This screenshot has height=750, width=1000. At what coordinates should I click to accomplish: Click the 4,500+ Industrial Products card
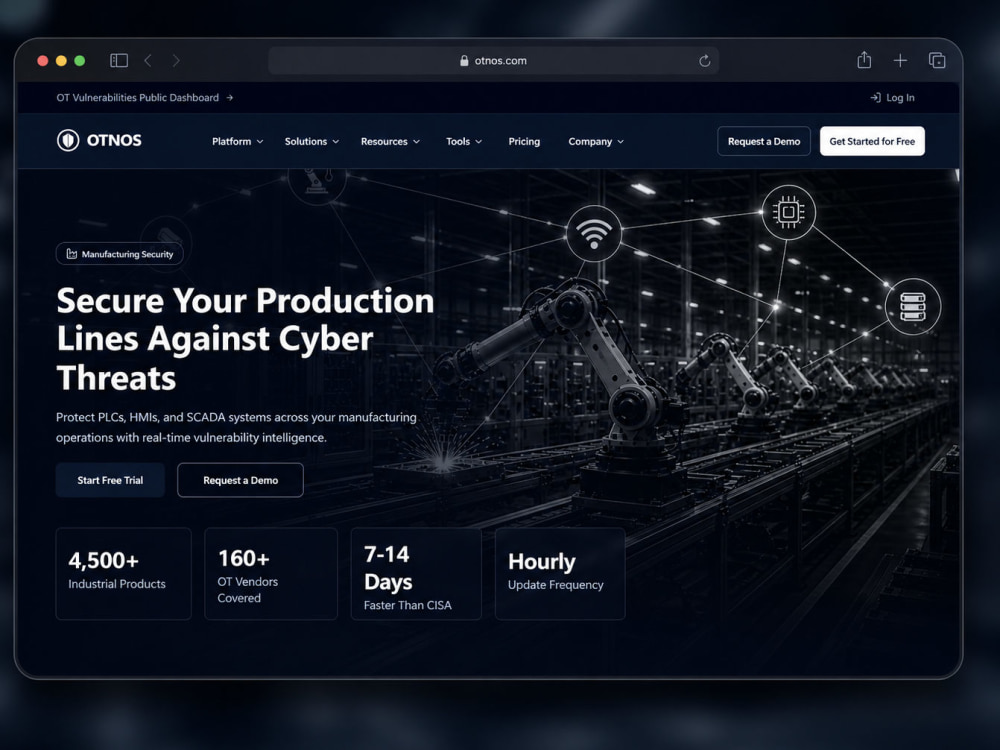(124, 573)
